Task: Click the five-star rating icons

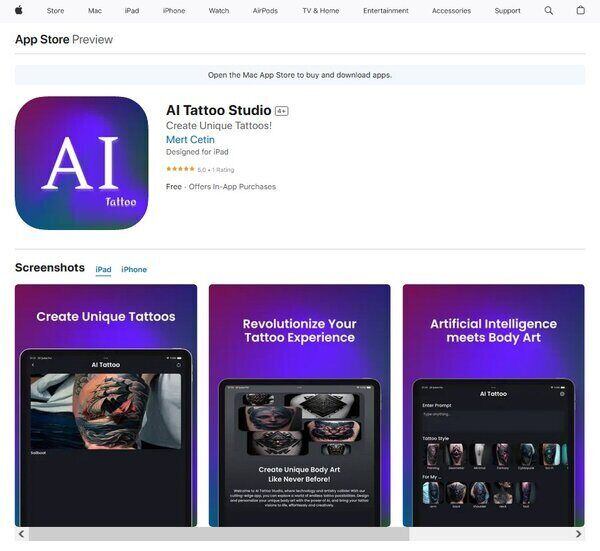Action: 180,169
